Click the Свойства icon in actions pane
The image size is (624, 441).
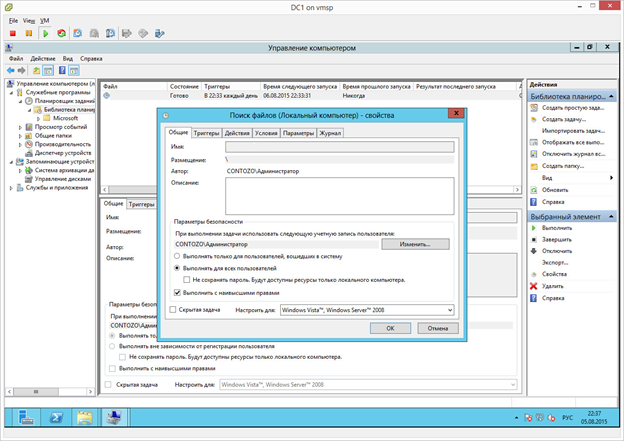534,274
